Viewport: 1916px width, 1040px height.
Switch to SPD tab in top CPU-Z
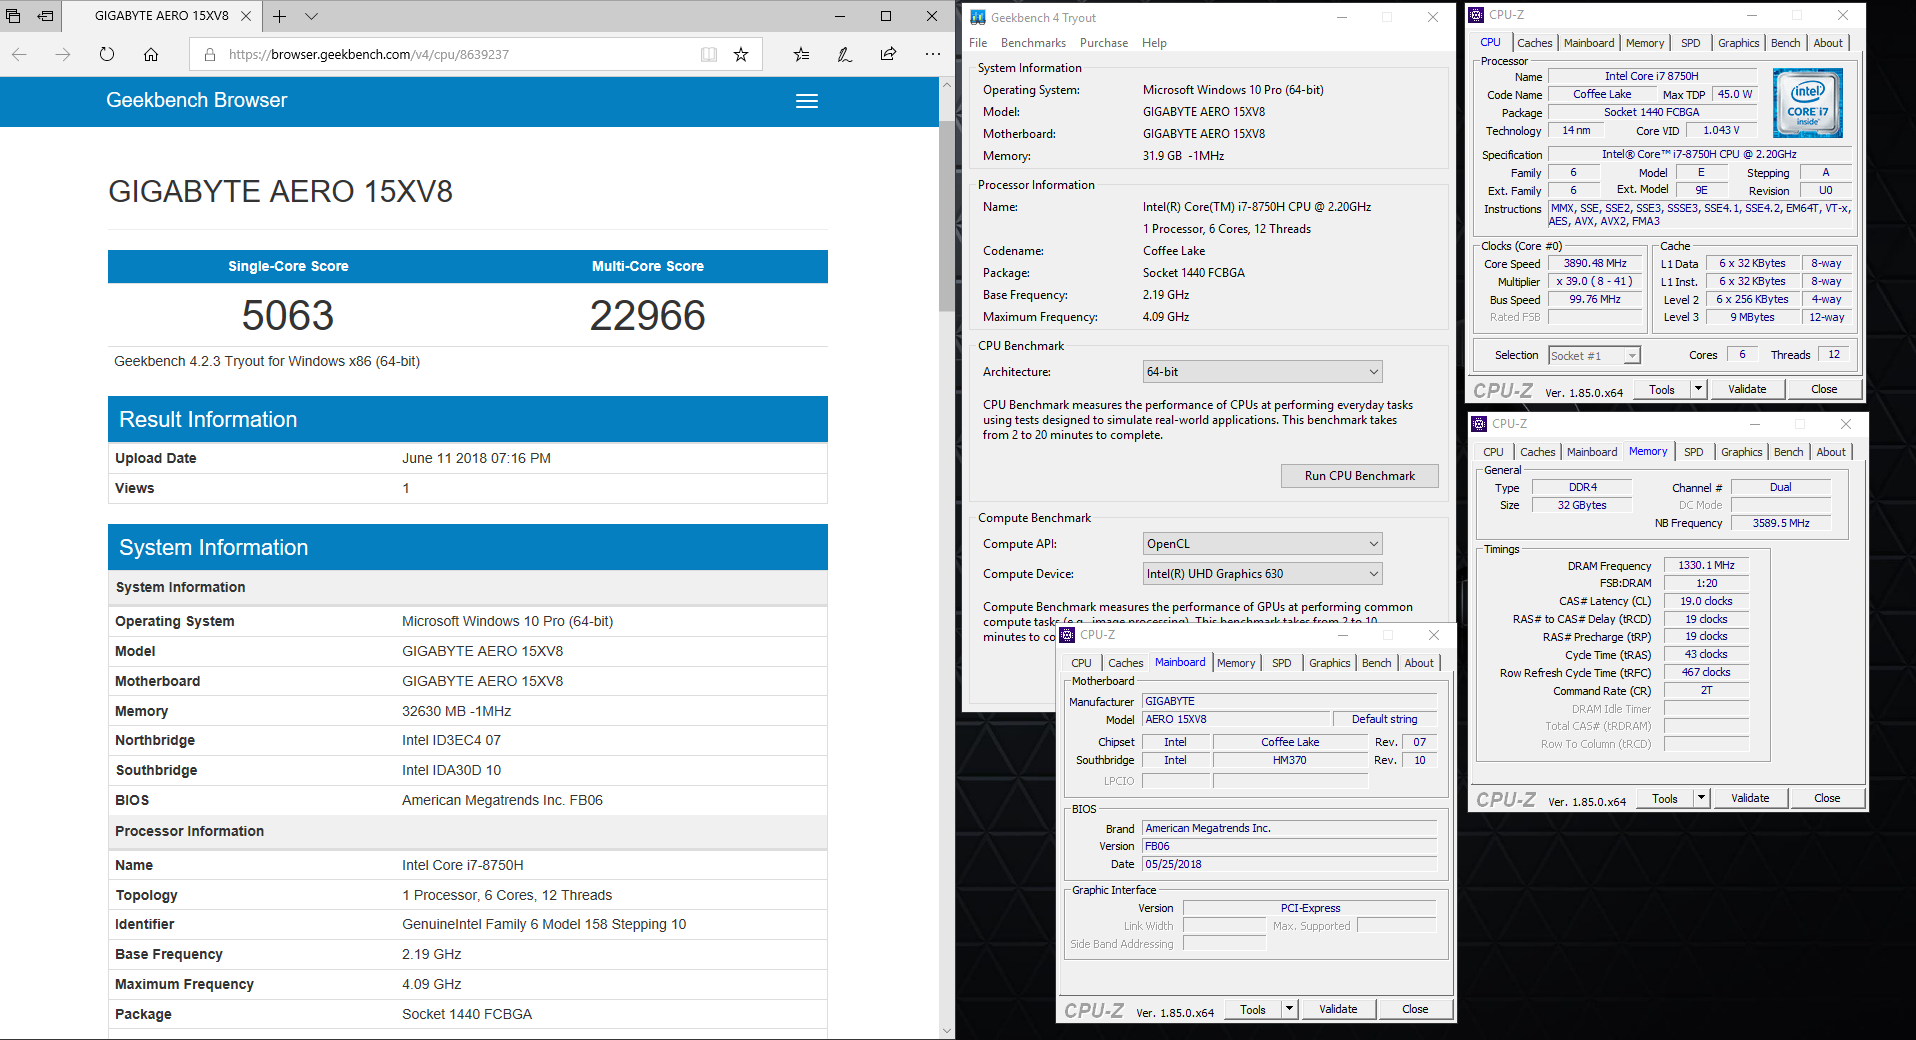(x=1690, y=43)
